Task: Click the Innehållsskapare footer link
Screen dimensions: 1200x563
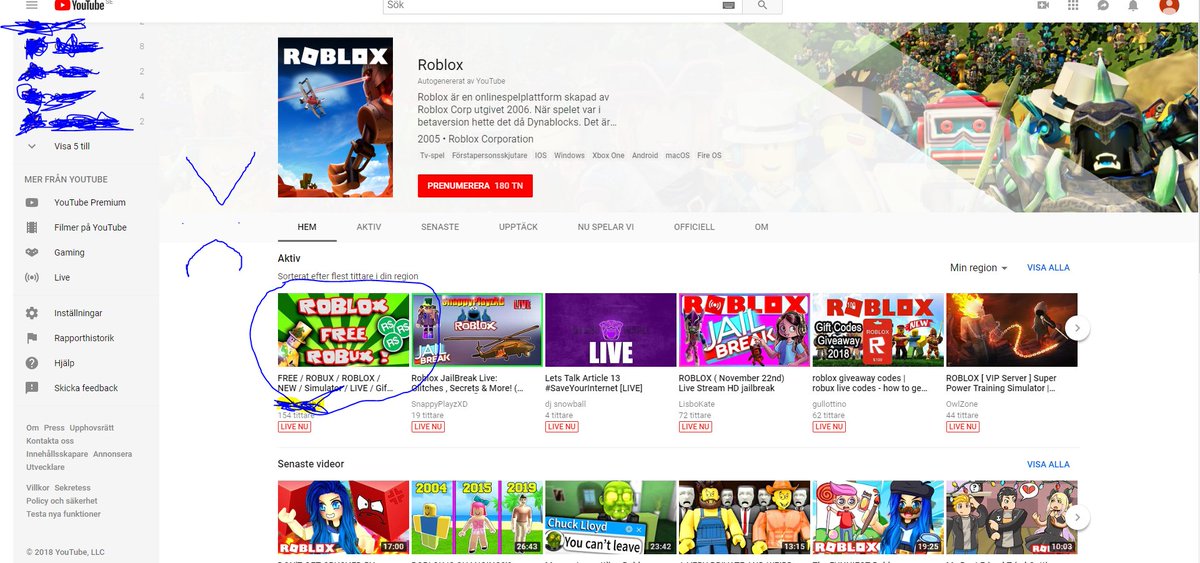Action: point(58,454)
